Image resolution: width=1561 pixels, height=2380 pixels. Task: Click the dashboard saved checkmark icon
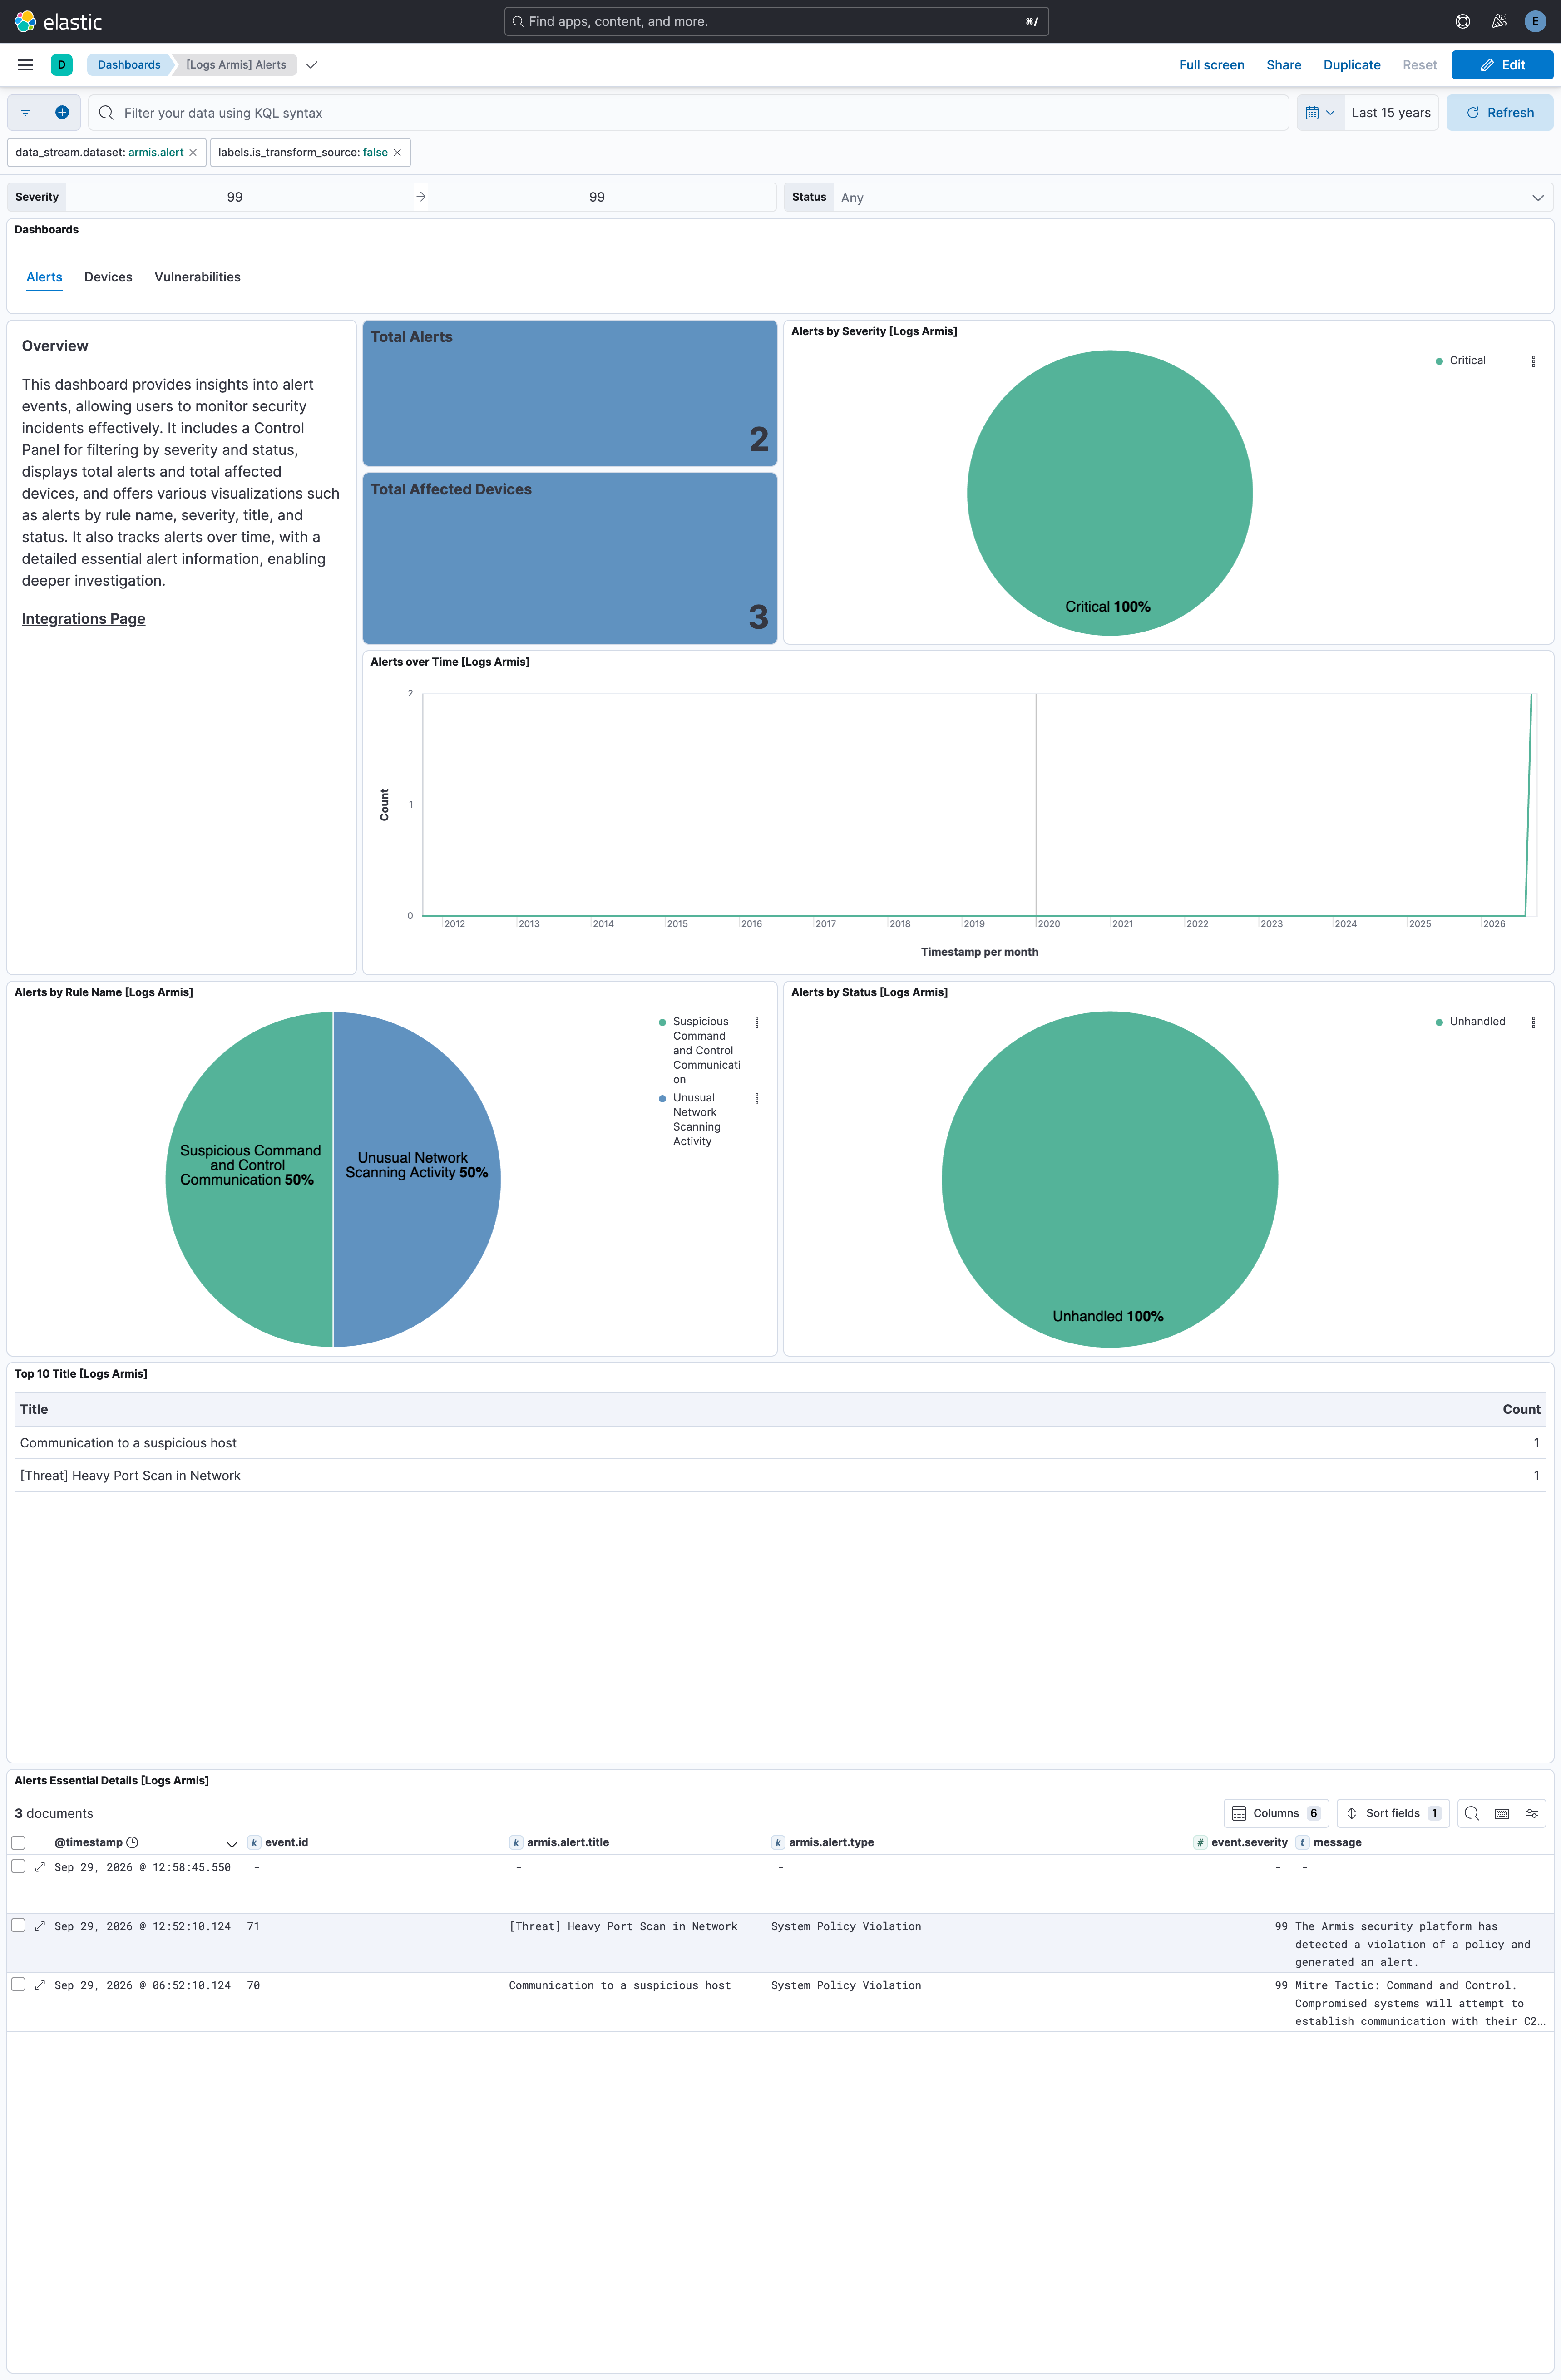click(312, 65)
